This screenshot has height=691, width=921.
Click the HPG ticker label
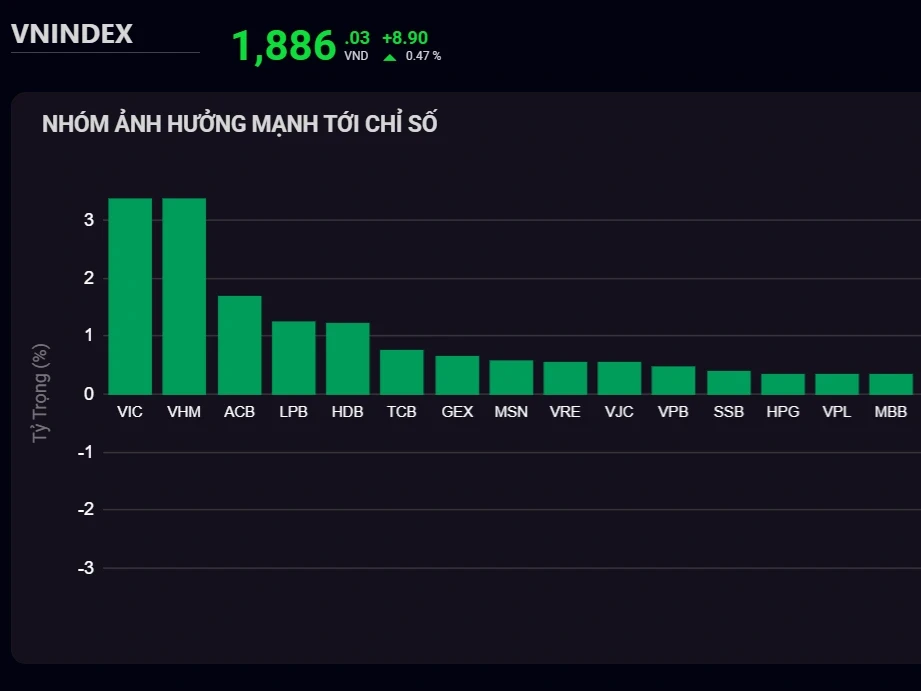(x=783, y=412)
